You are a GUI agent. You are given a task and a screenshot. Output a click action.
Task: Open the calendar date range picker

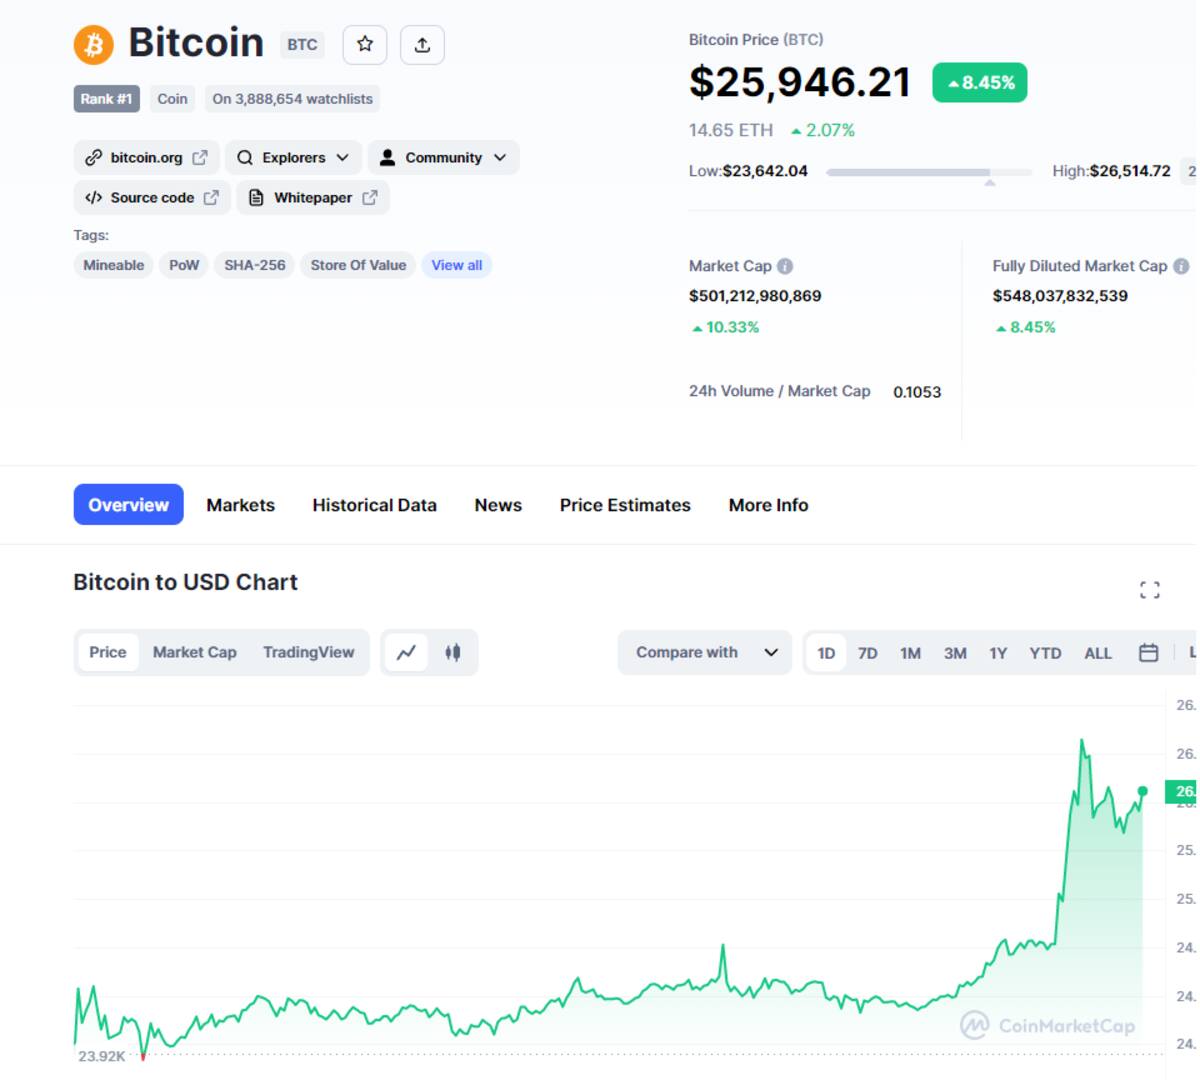click(x=1148, y=653)
